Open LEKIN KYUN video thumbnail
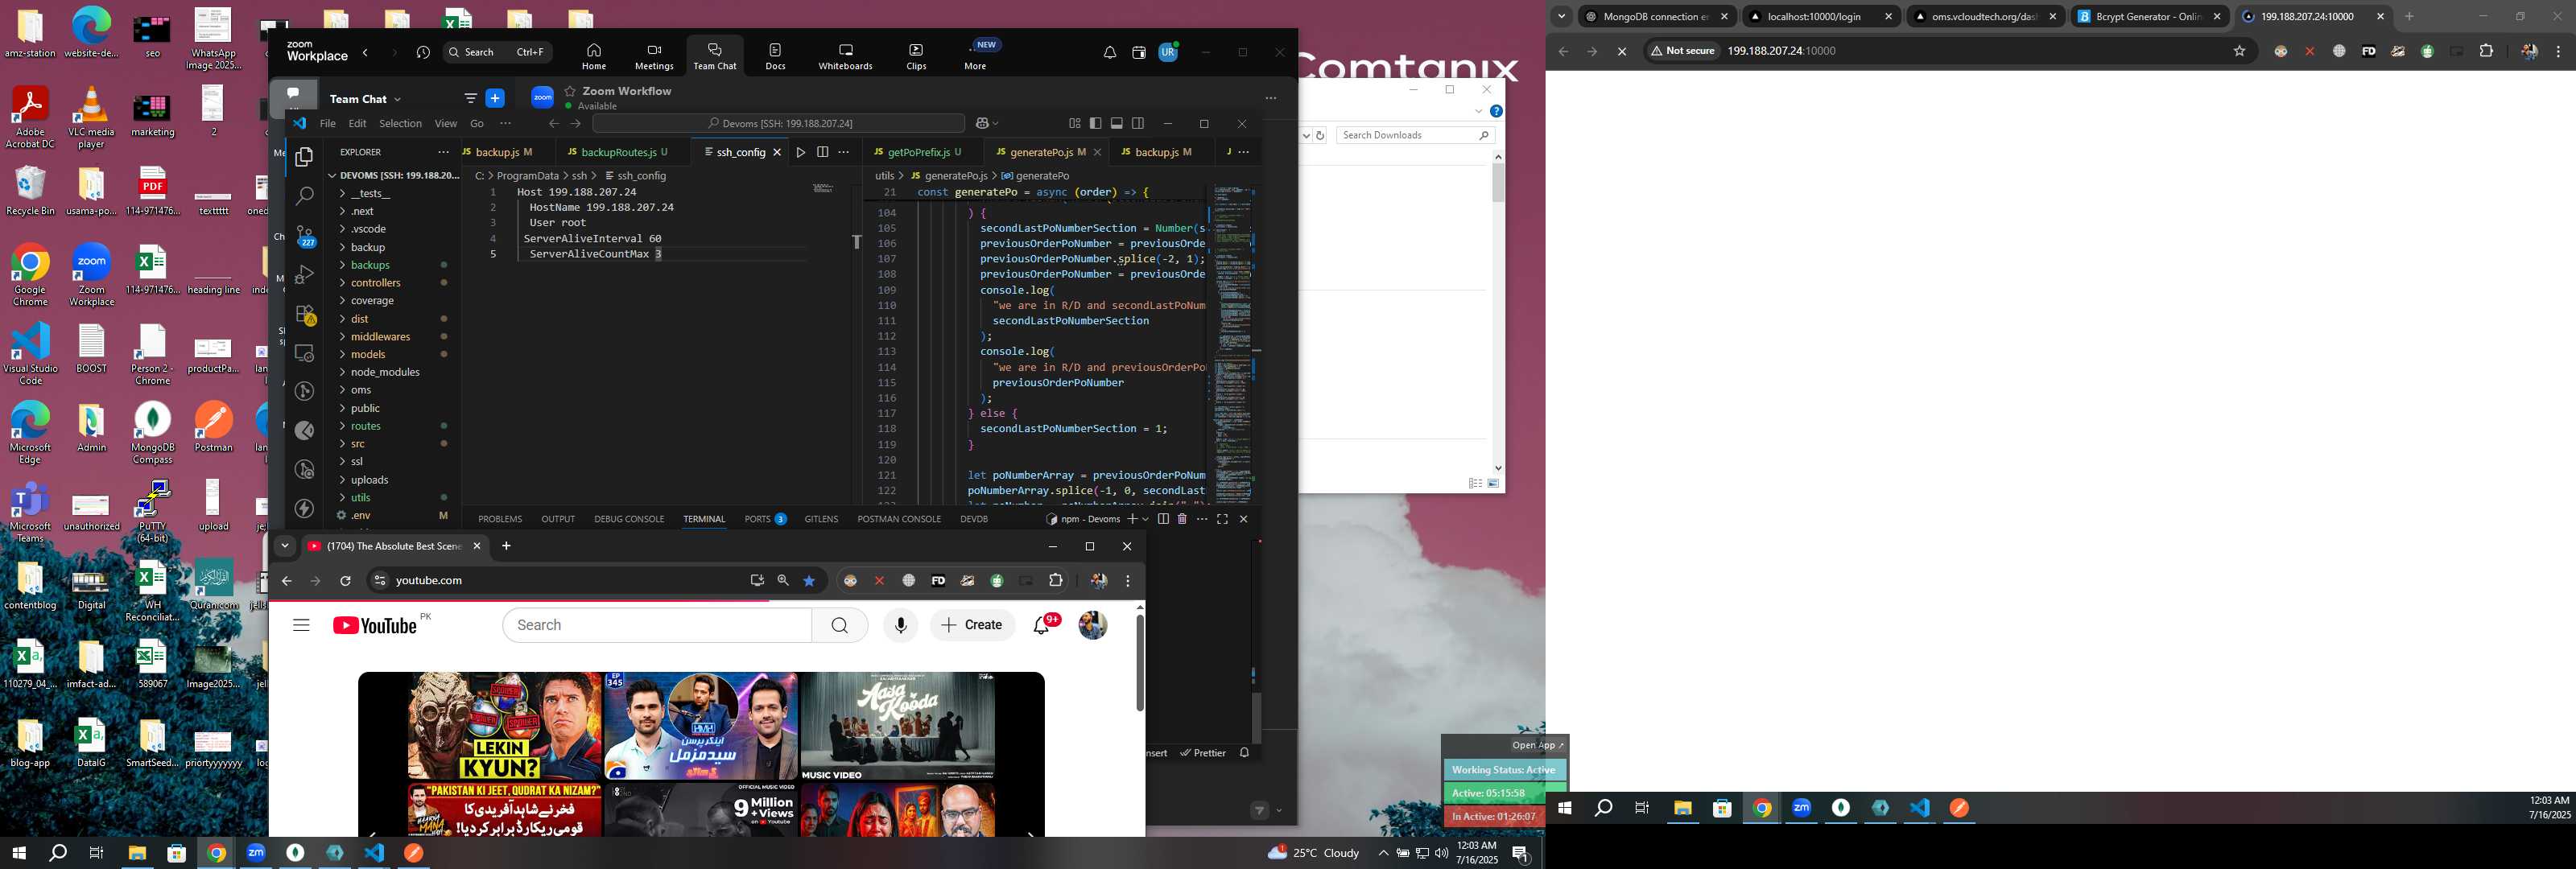 pyautogui.click(x=505, y=726)
